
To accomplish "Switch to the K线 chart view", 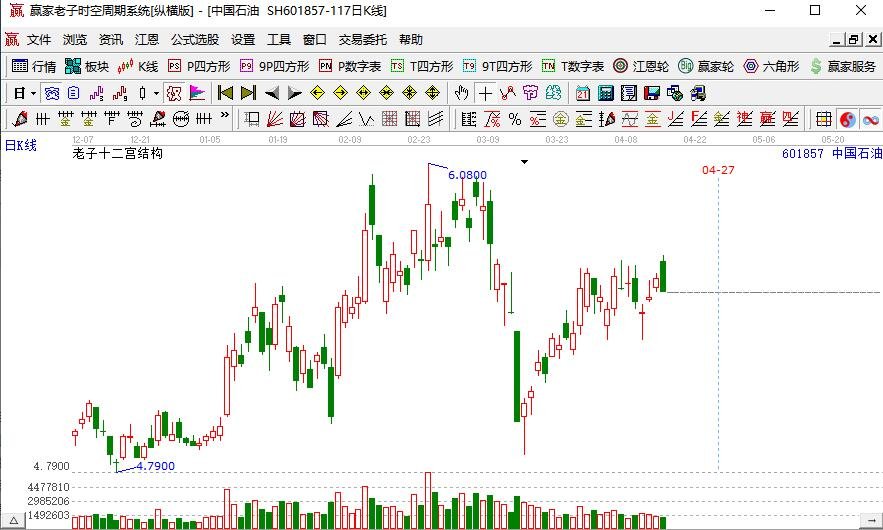I will click(x=137, y=66).
